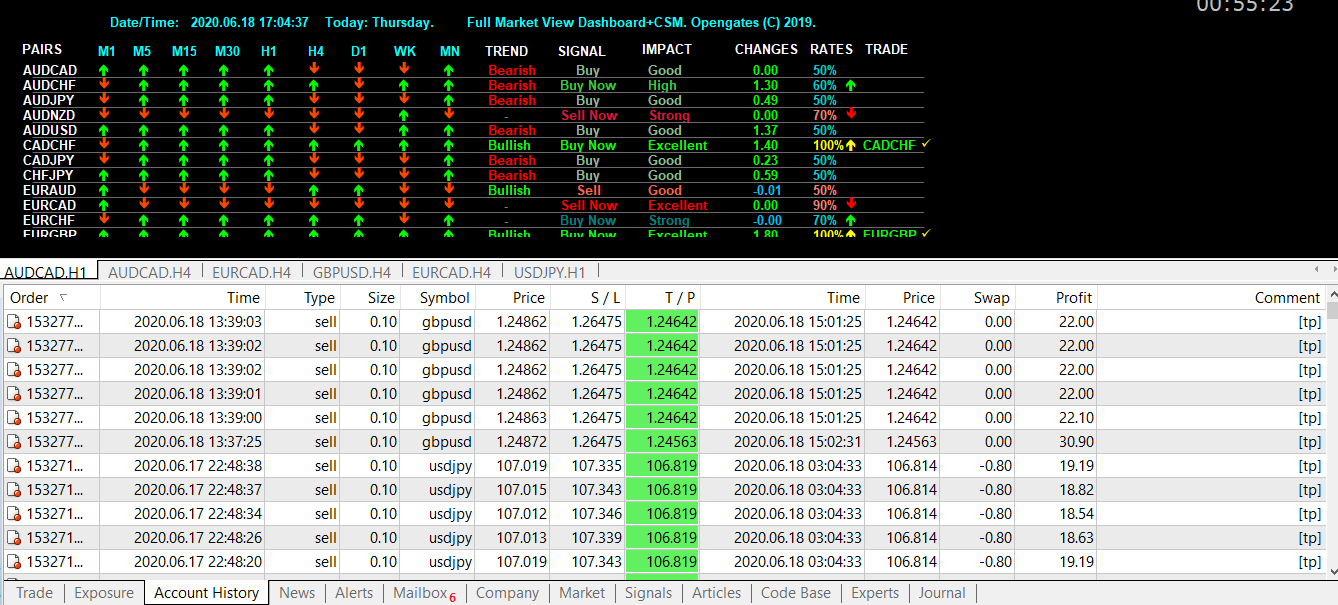Click the CADCHF trade label in the dashboard
The width and height of the screenshot is (1338, 605).
(889, 145)
